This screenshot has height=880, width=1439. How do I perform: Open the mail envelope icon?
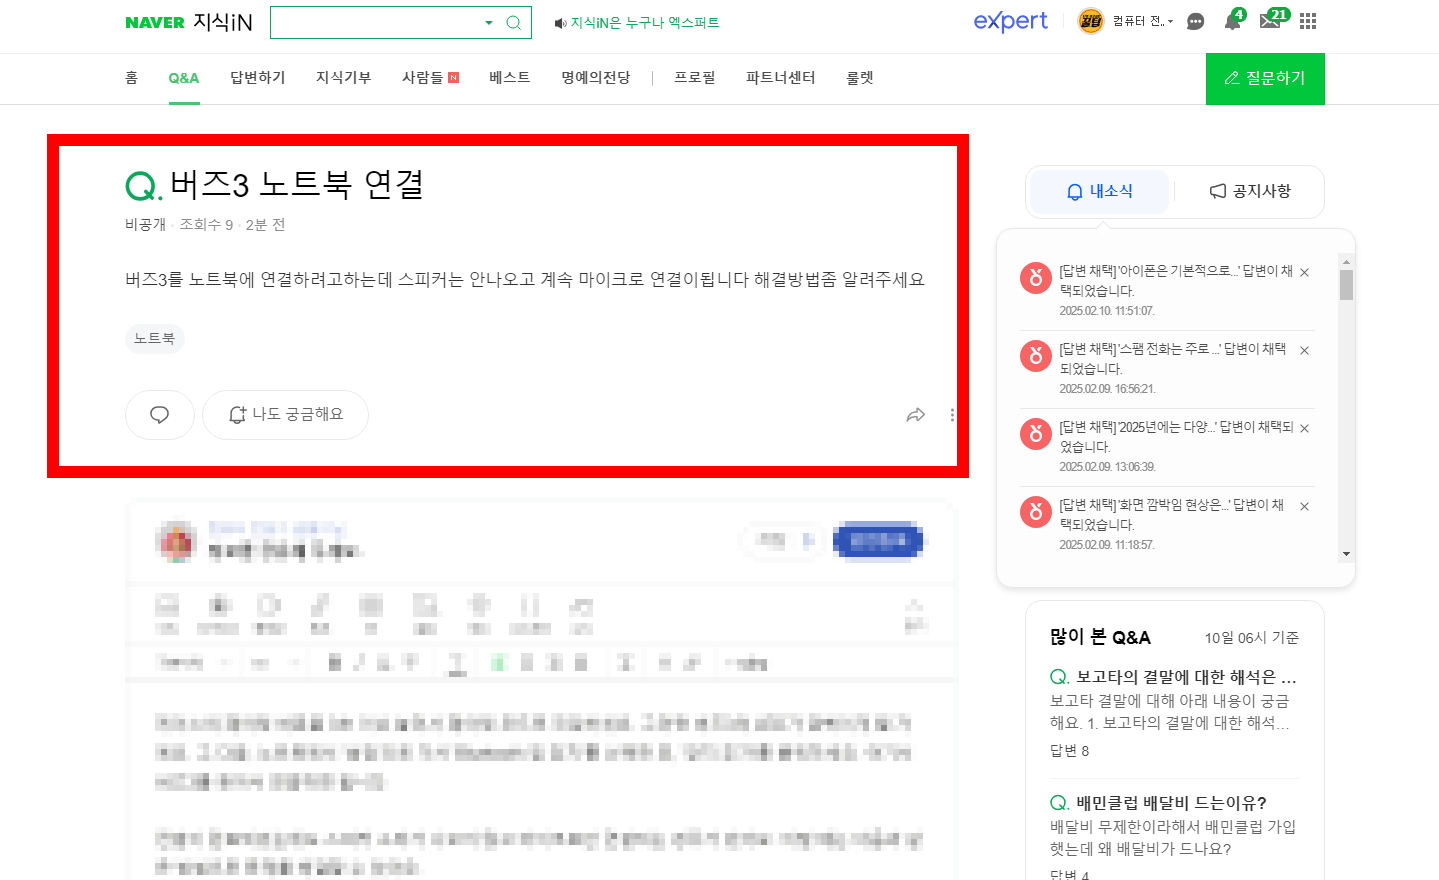point(1270,21)
